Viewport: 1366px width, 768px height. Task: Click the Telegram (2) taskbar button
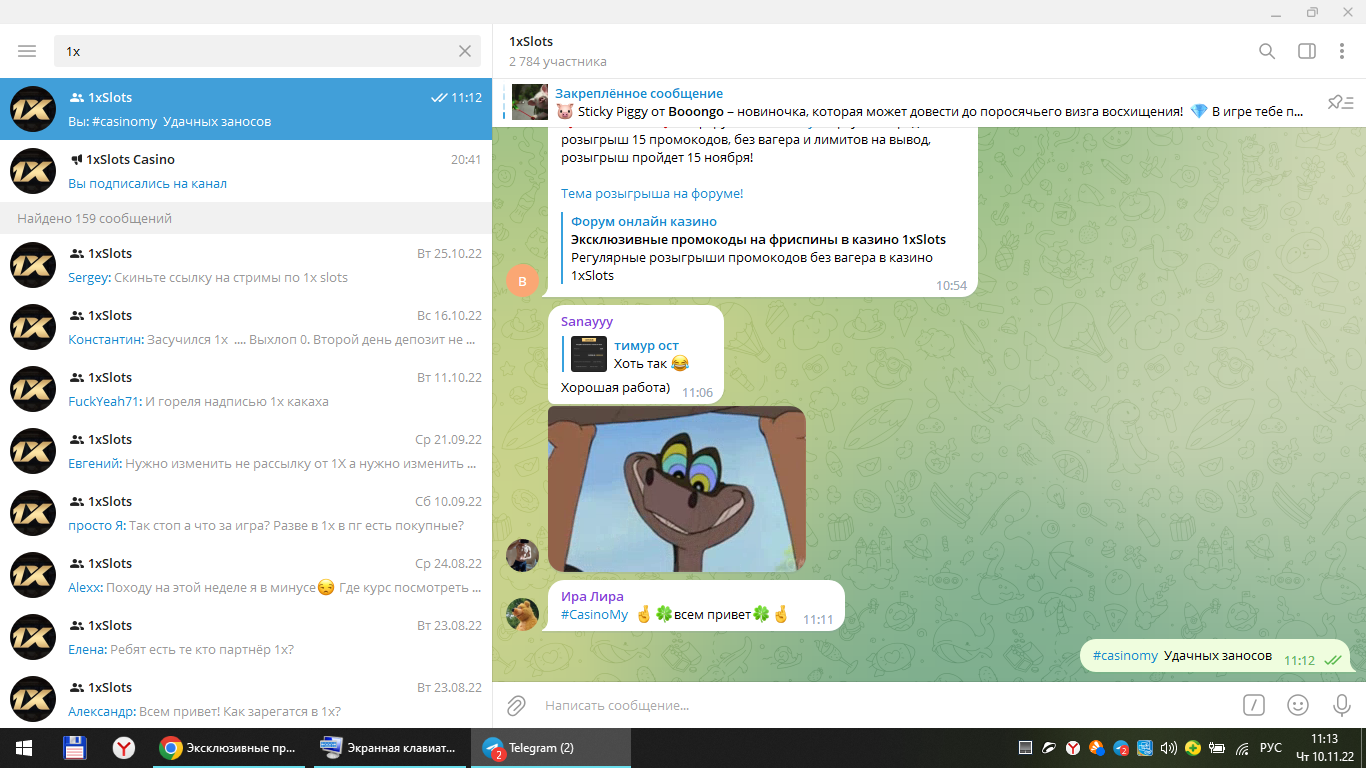tap(550, 748)
